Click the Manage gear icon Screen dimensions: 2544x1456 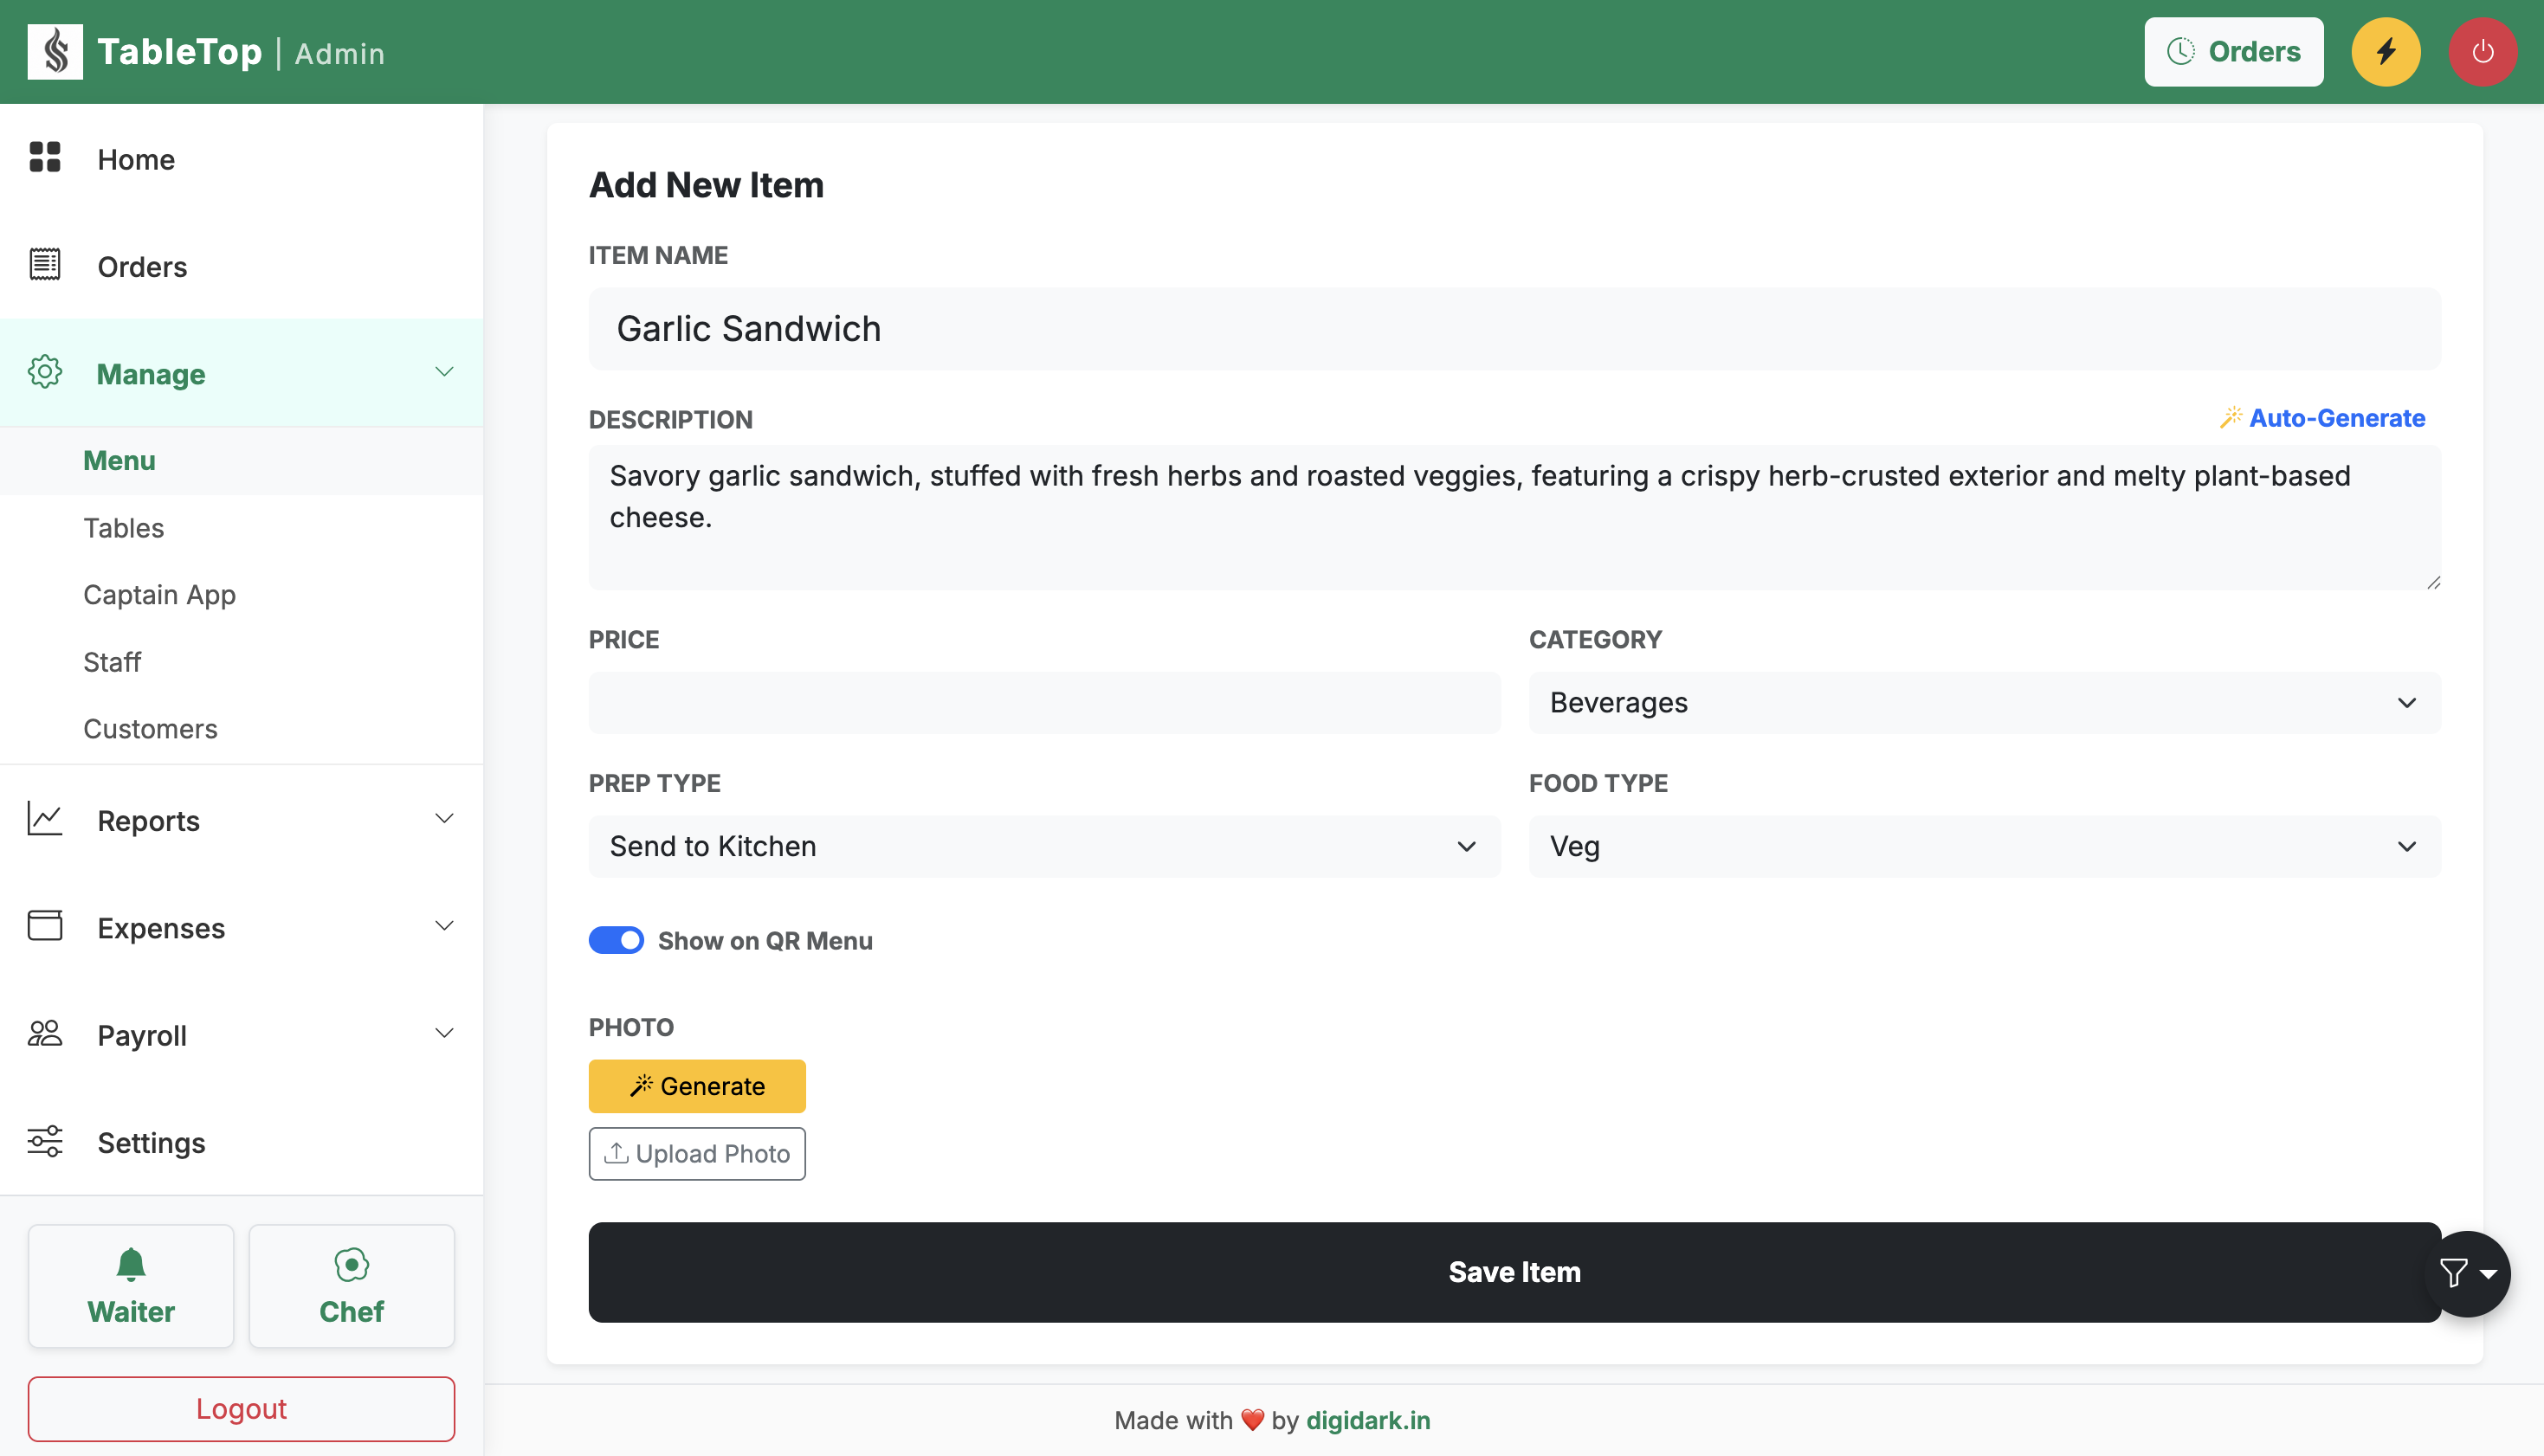click(45, 371)
